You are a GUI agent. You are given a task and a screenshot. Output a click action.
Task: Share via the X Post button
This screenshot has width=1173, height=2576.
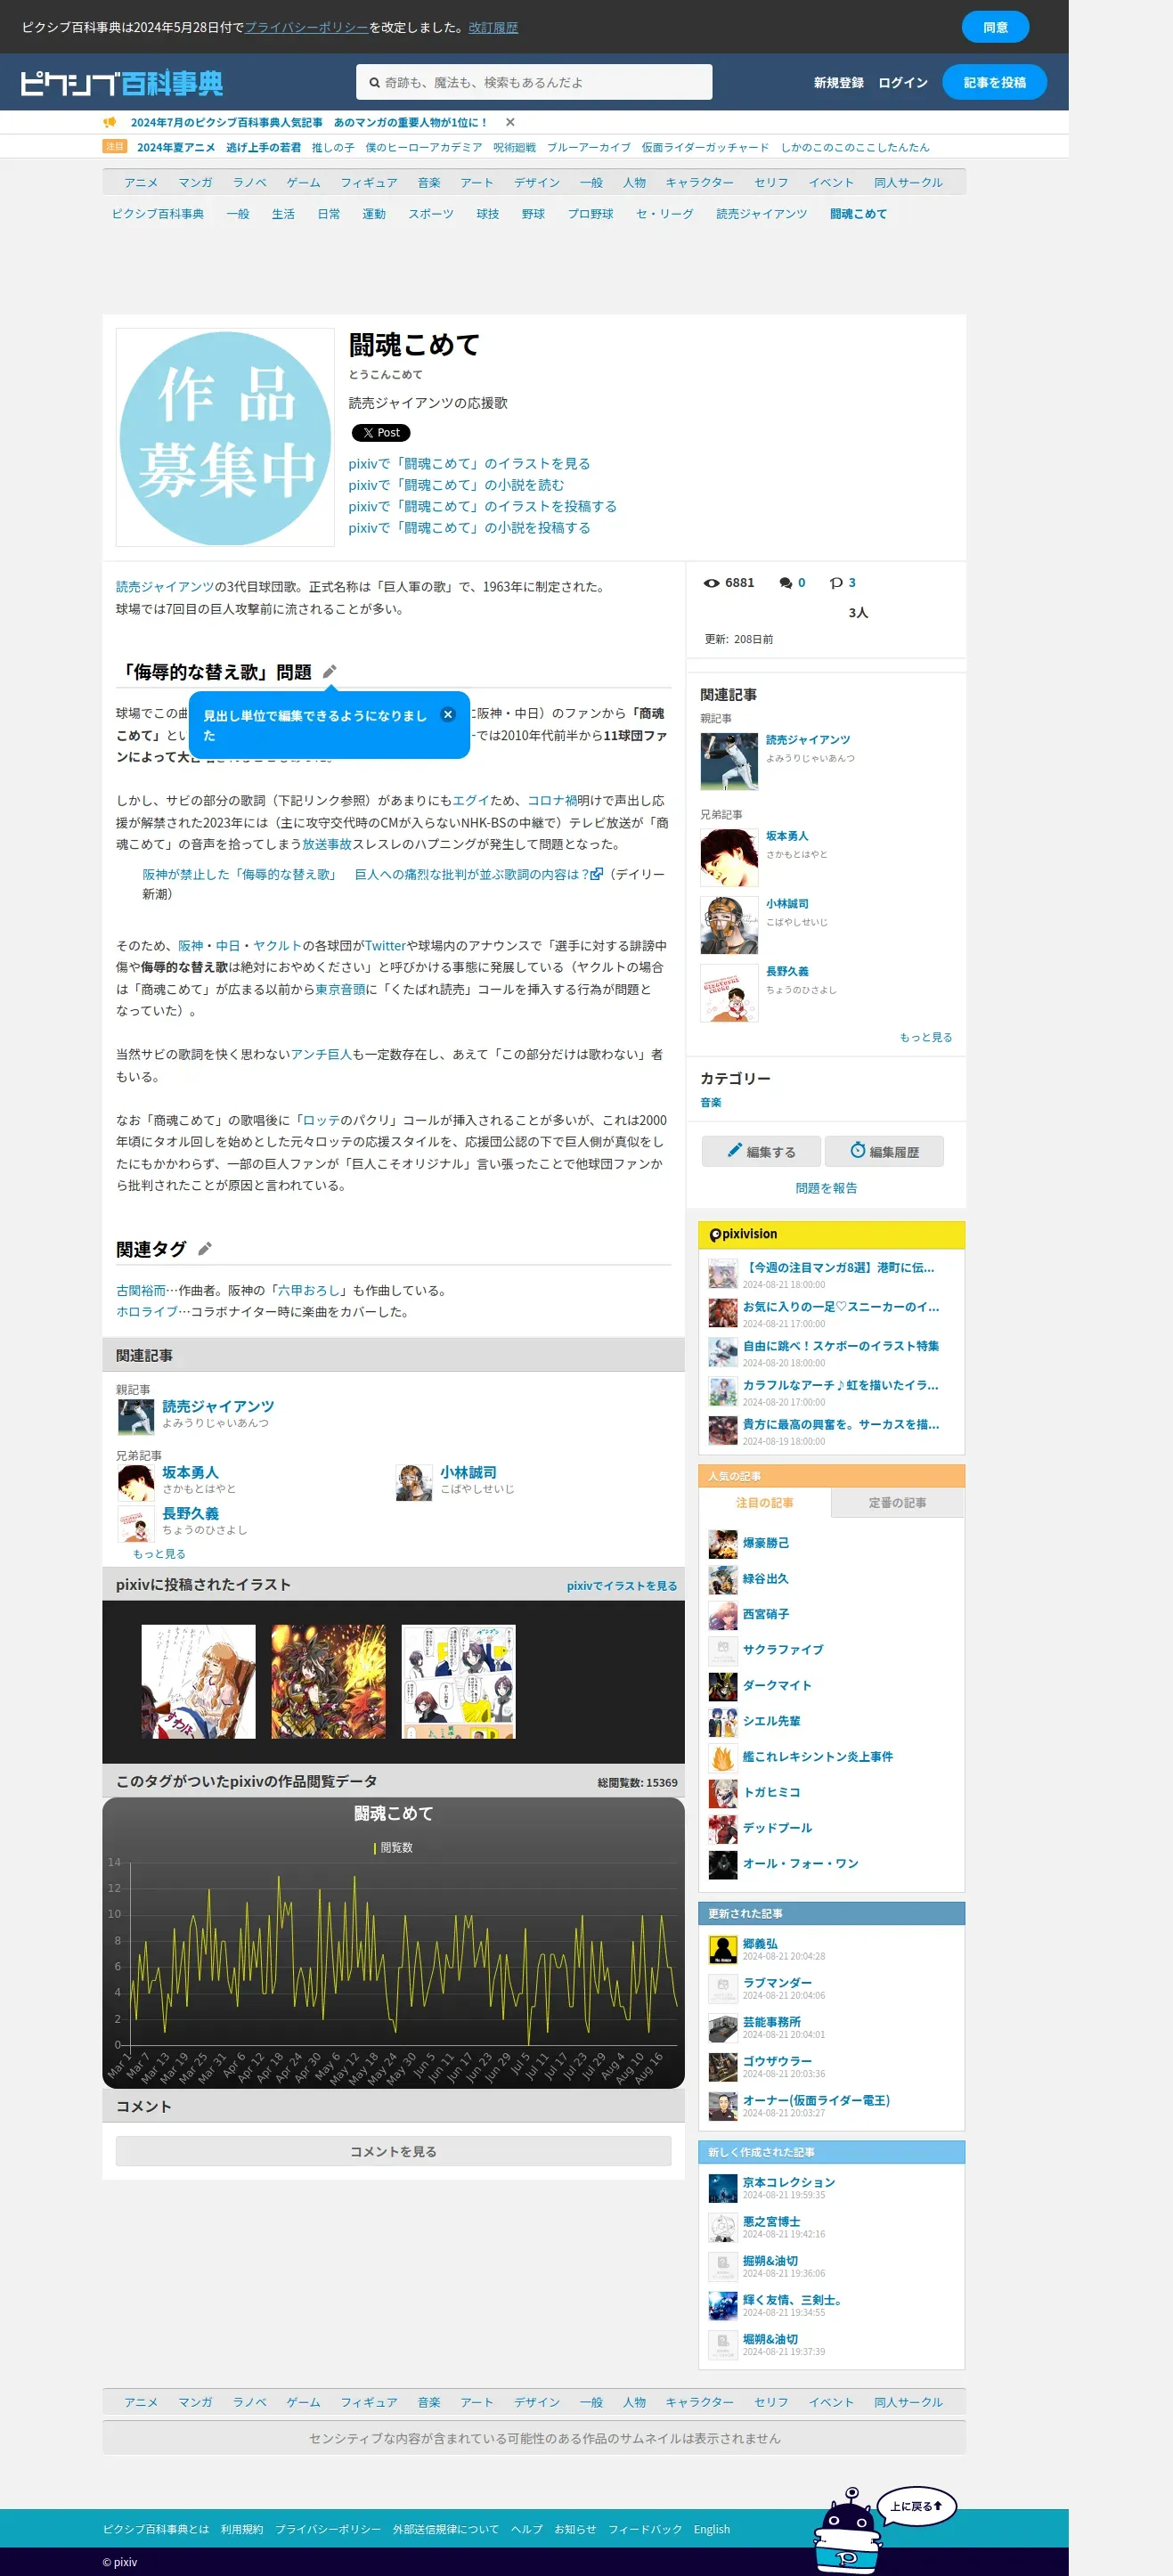point(380,433)
